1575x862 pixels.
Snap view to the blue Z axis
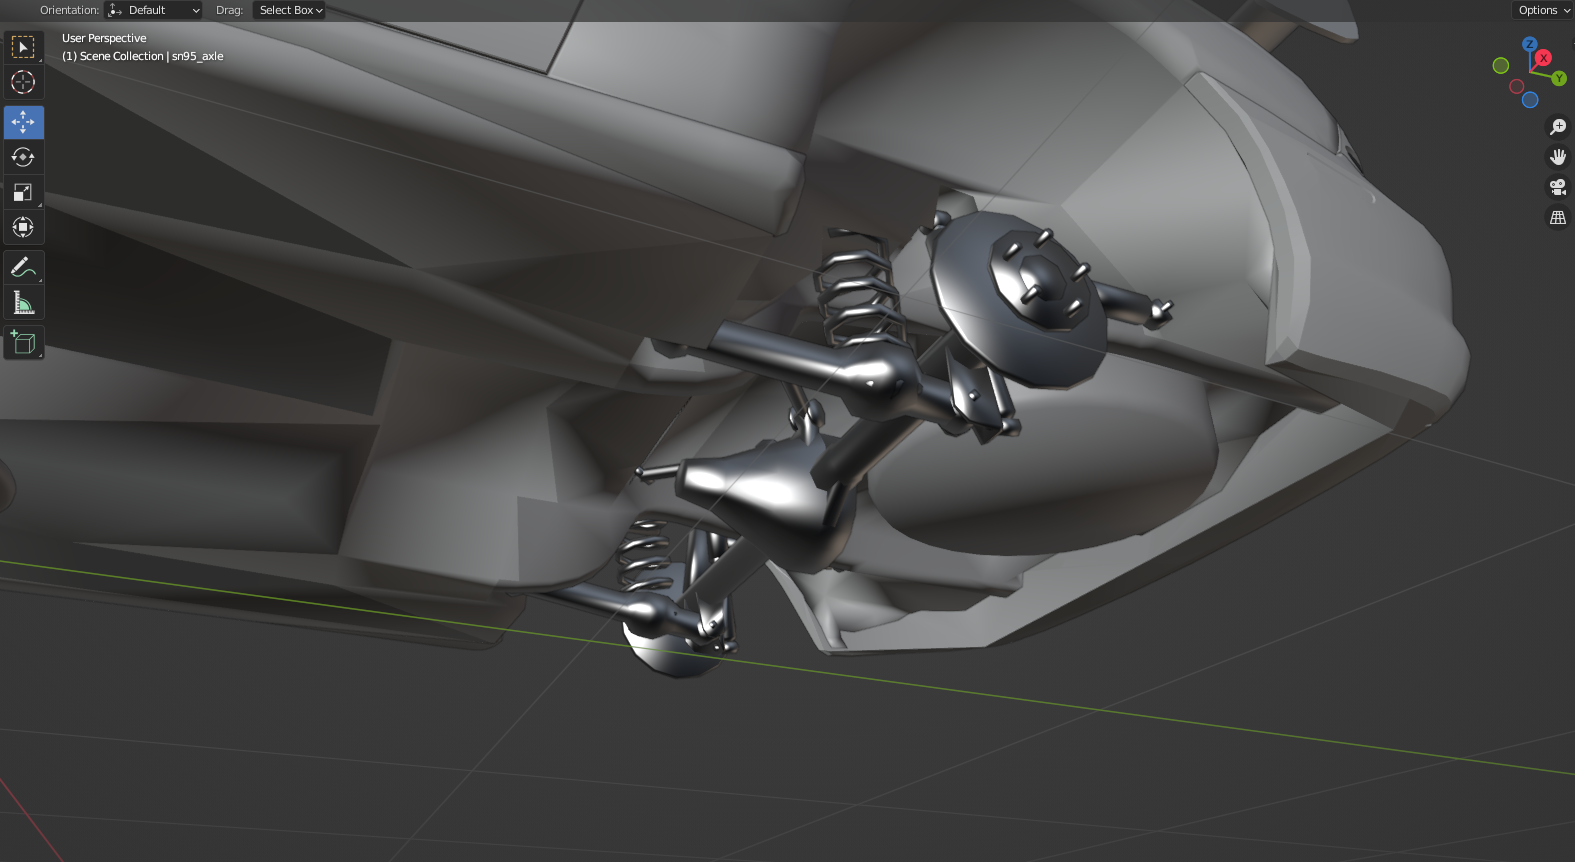1529,44
